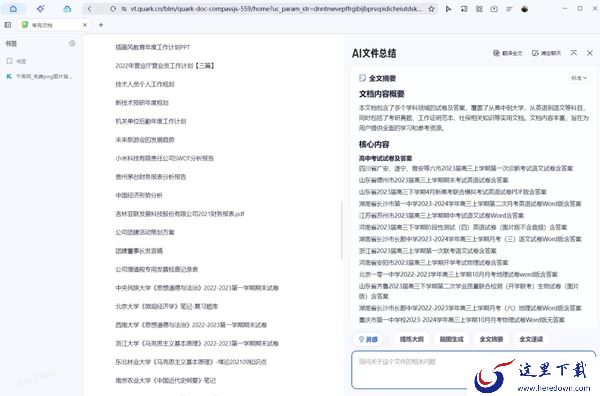
Task: Select the 夸克文档 browser tab
Action: [54, 25]
